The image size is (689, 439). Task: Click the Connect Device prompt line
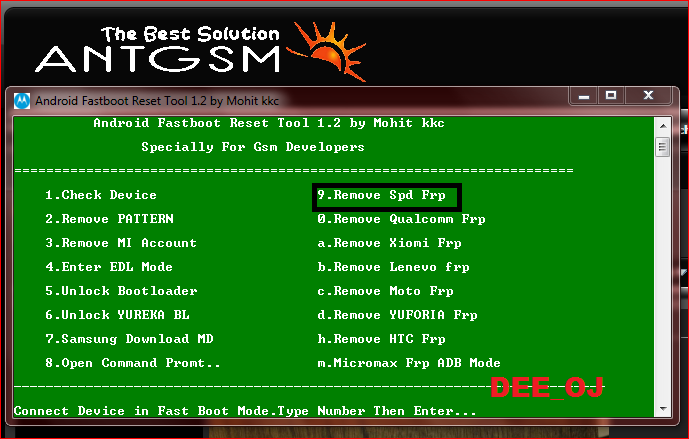coord(245,411)
